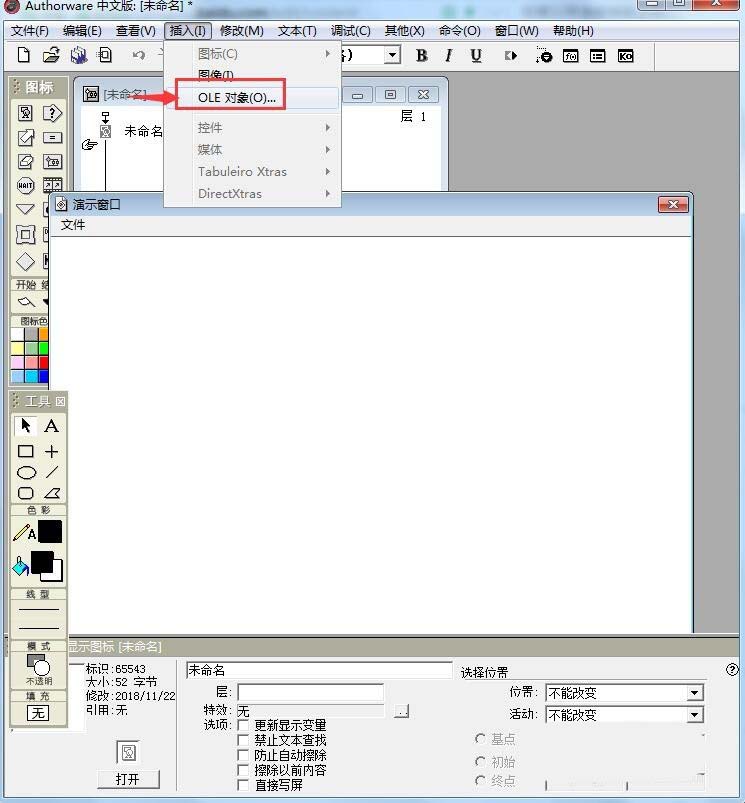
Task: Enable 擦除以前内容 checkbox
Action: [x=243, y=770]
